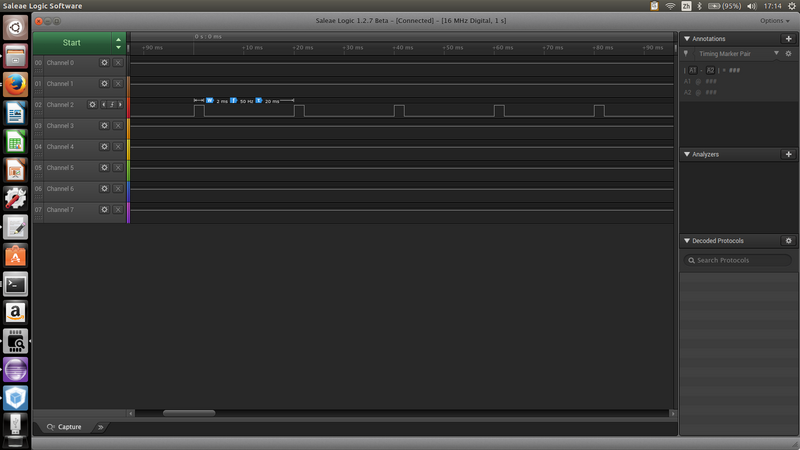800x450 pixels.
Task: Jump to next edge on Channel 2
Action: [x=120, y=105]
